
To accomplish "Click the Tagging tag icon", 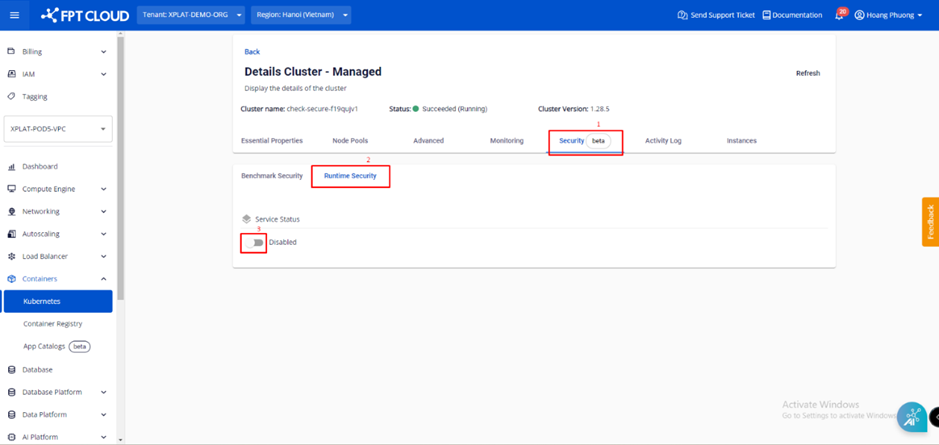I will 11,97.
